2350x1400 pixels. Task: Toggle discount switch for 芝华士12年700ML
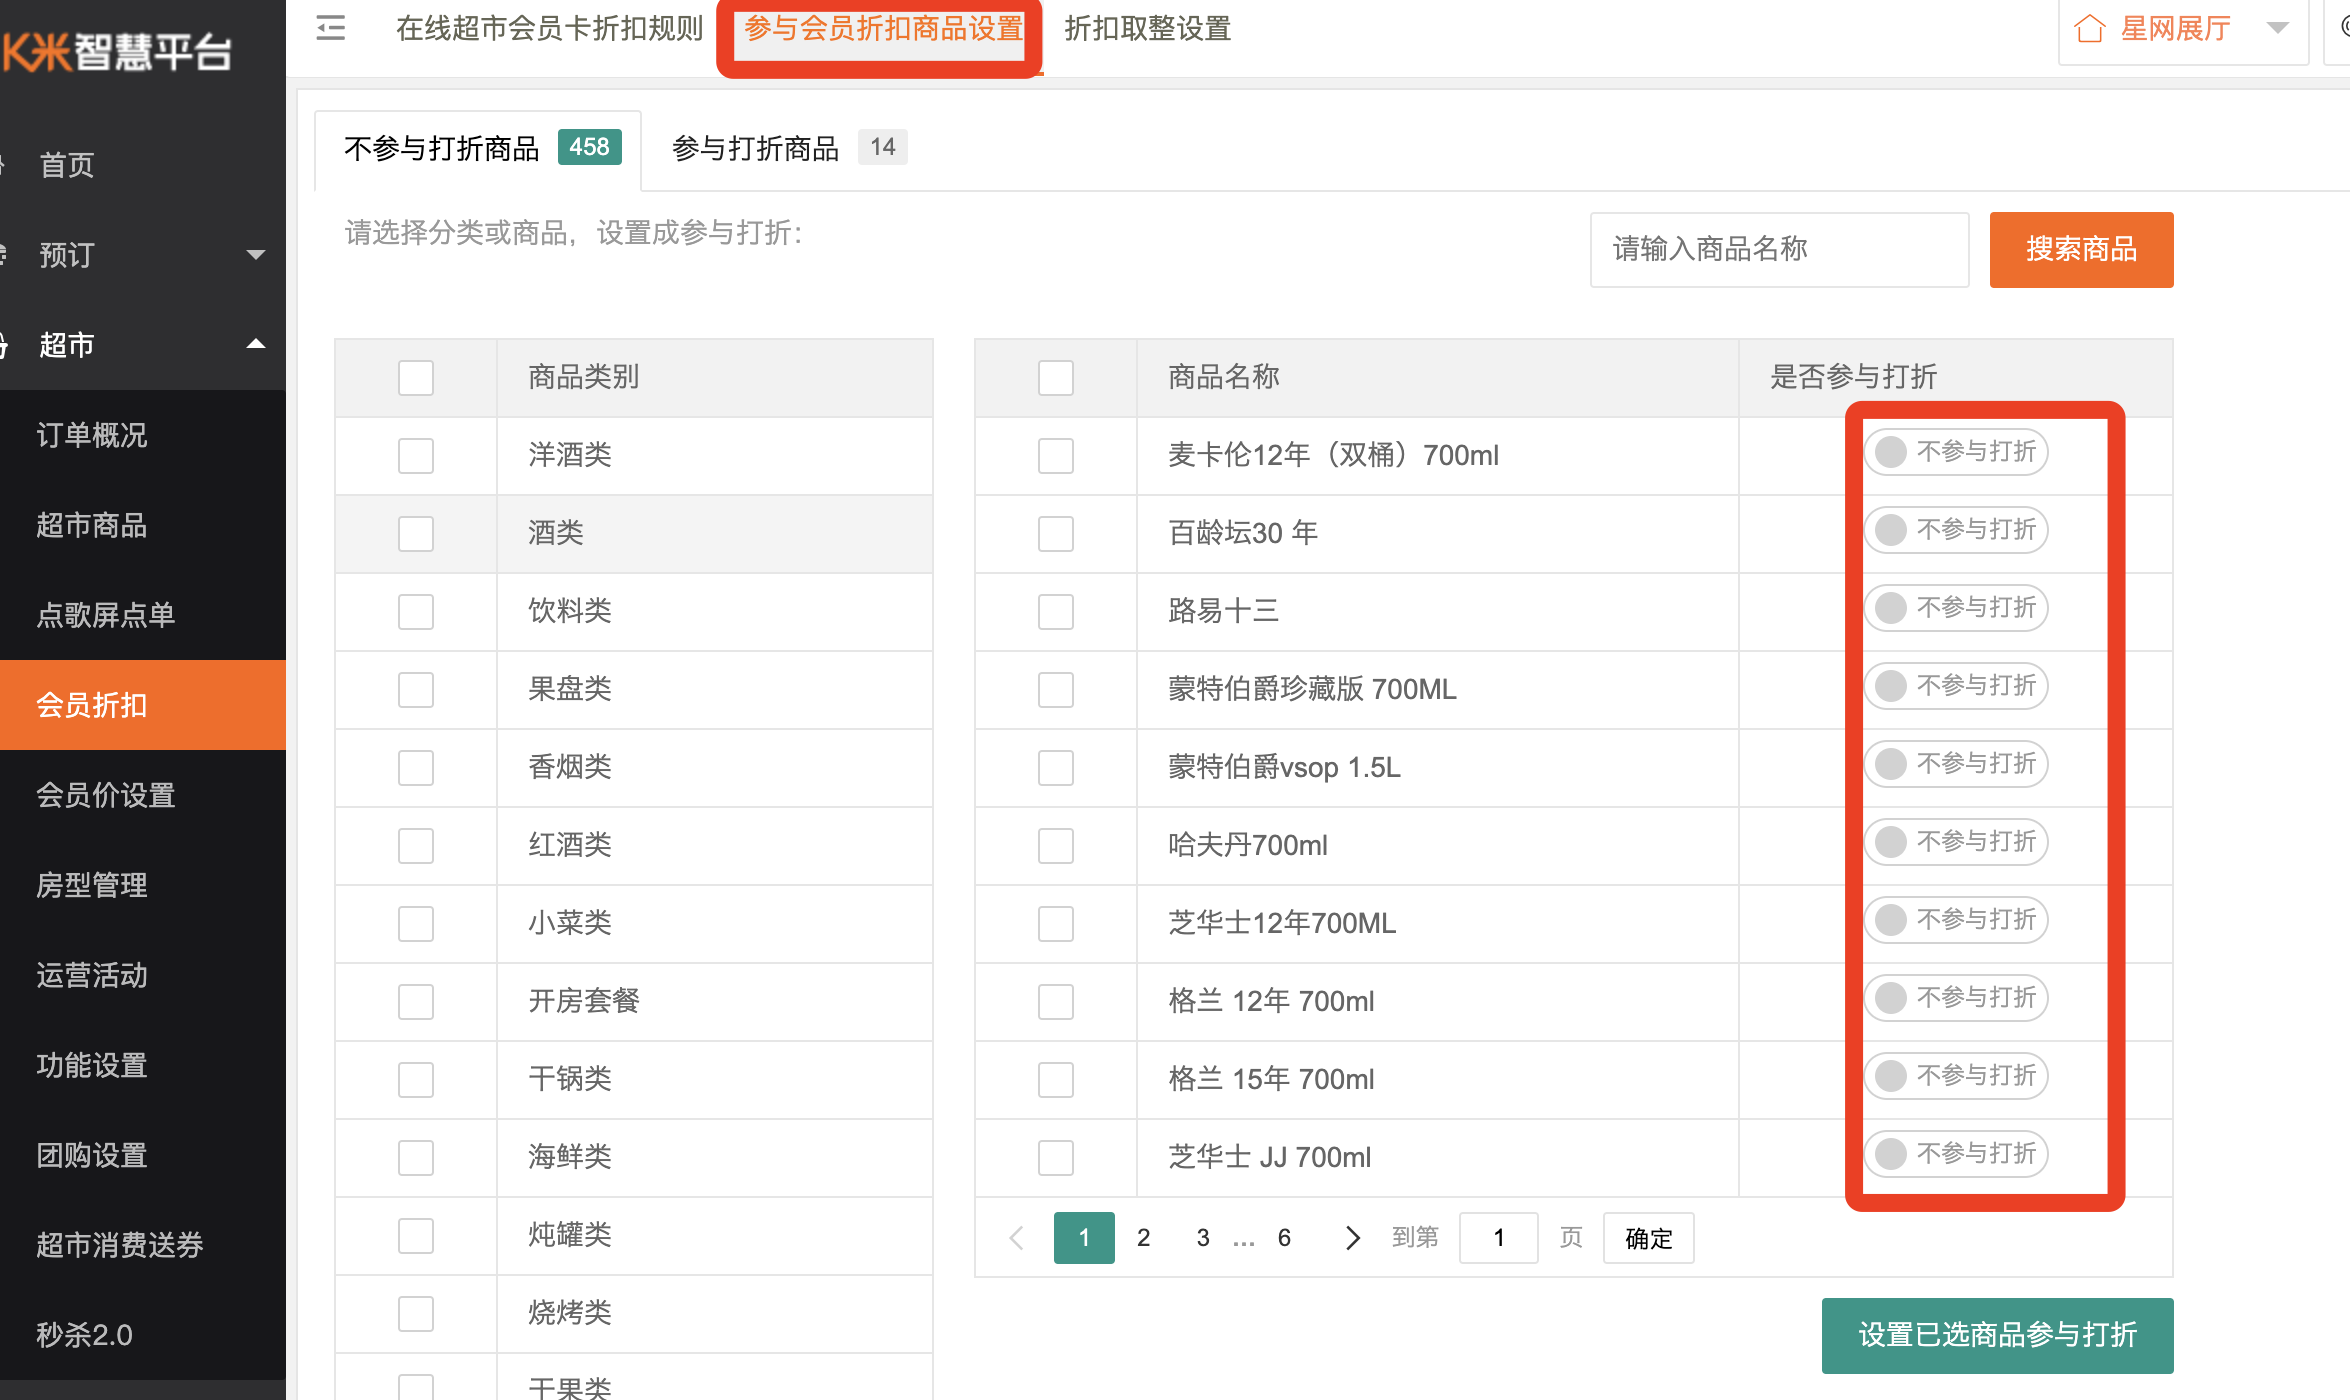click(x=1956, y=920)
